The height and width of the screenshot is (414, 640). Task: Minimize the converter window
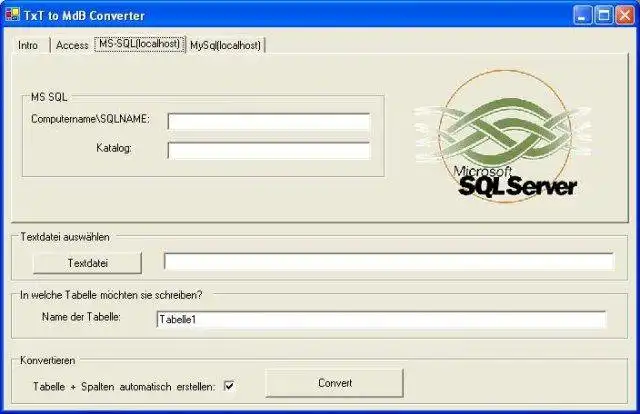click(582, 16)
